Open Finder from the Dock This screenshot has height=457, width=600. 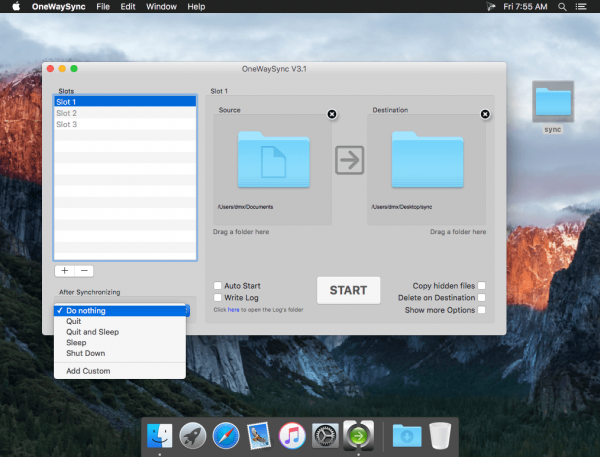pyautogui.click(x=160, y=436)
